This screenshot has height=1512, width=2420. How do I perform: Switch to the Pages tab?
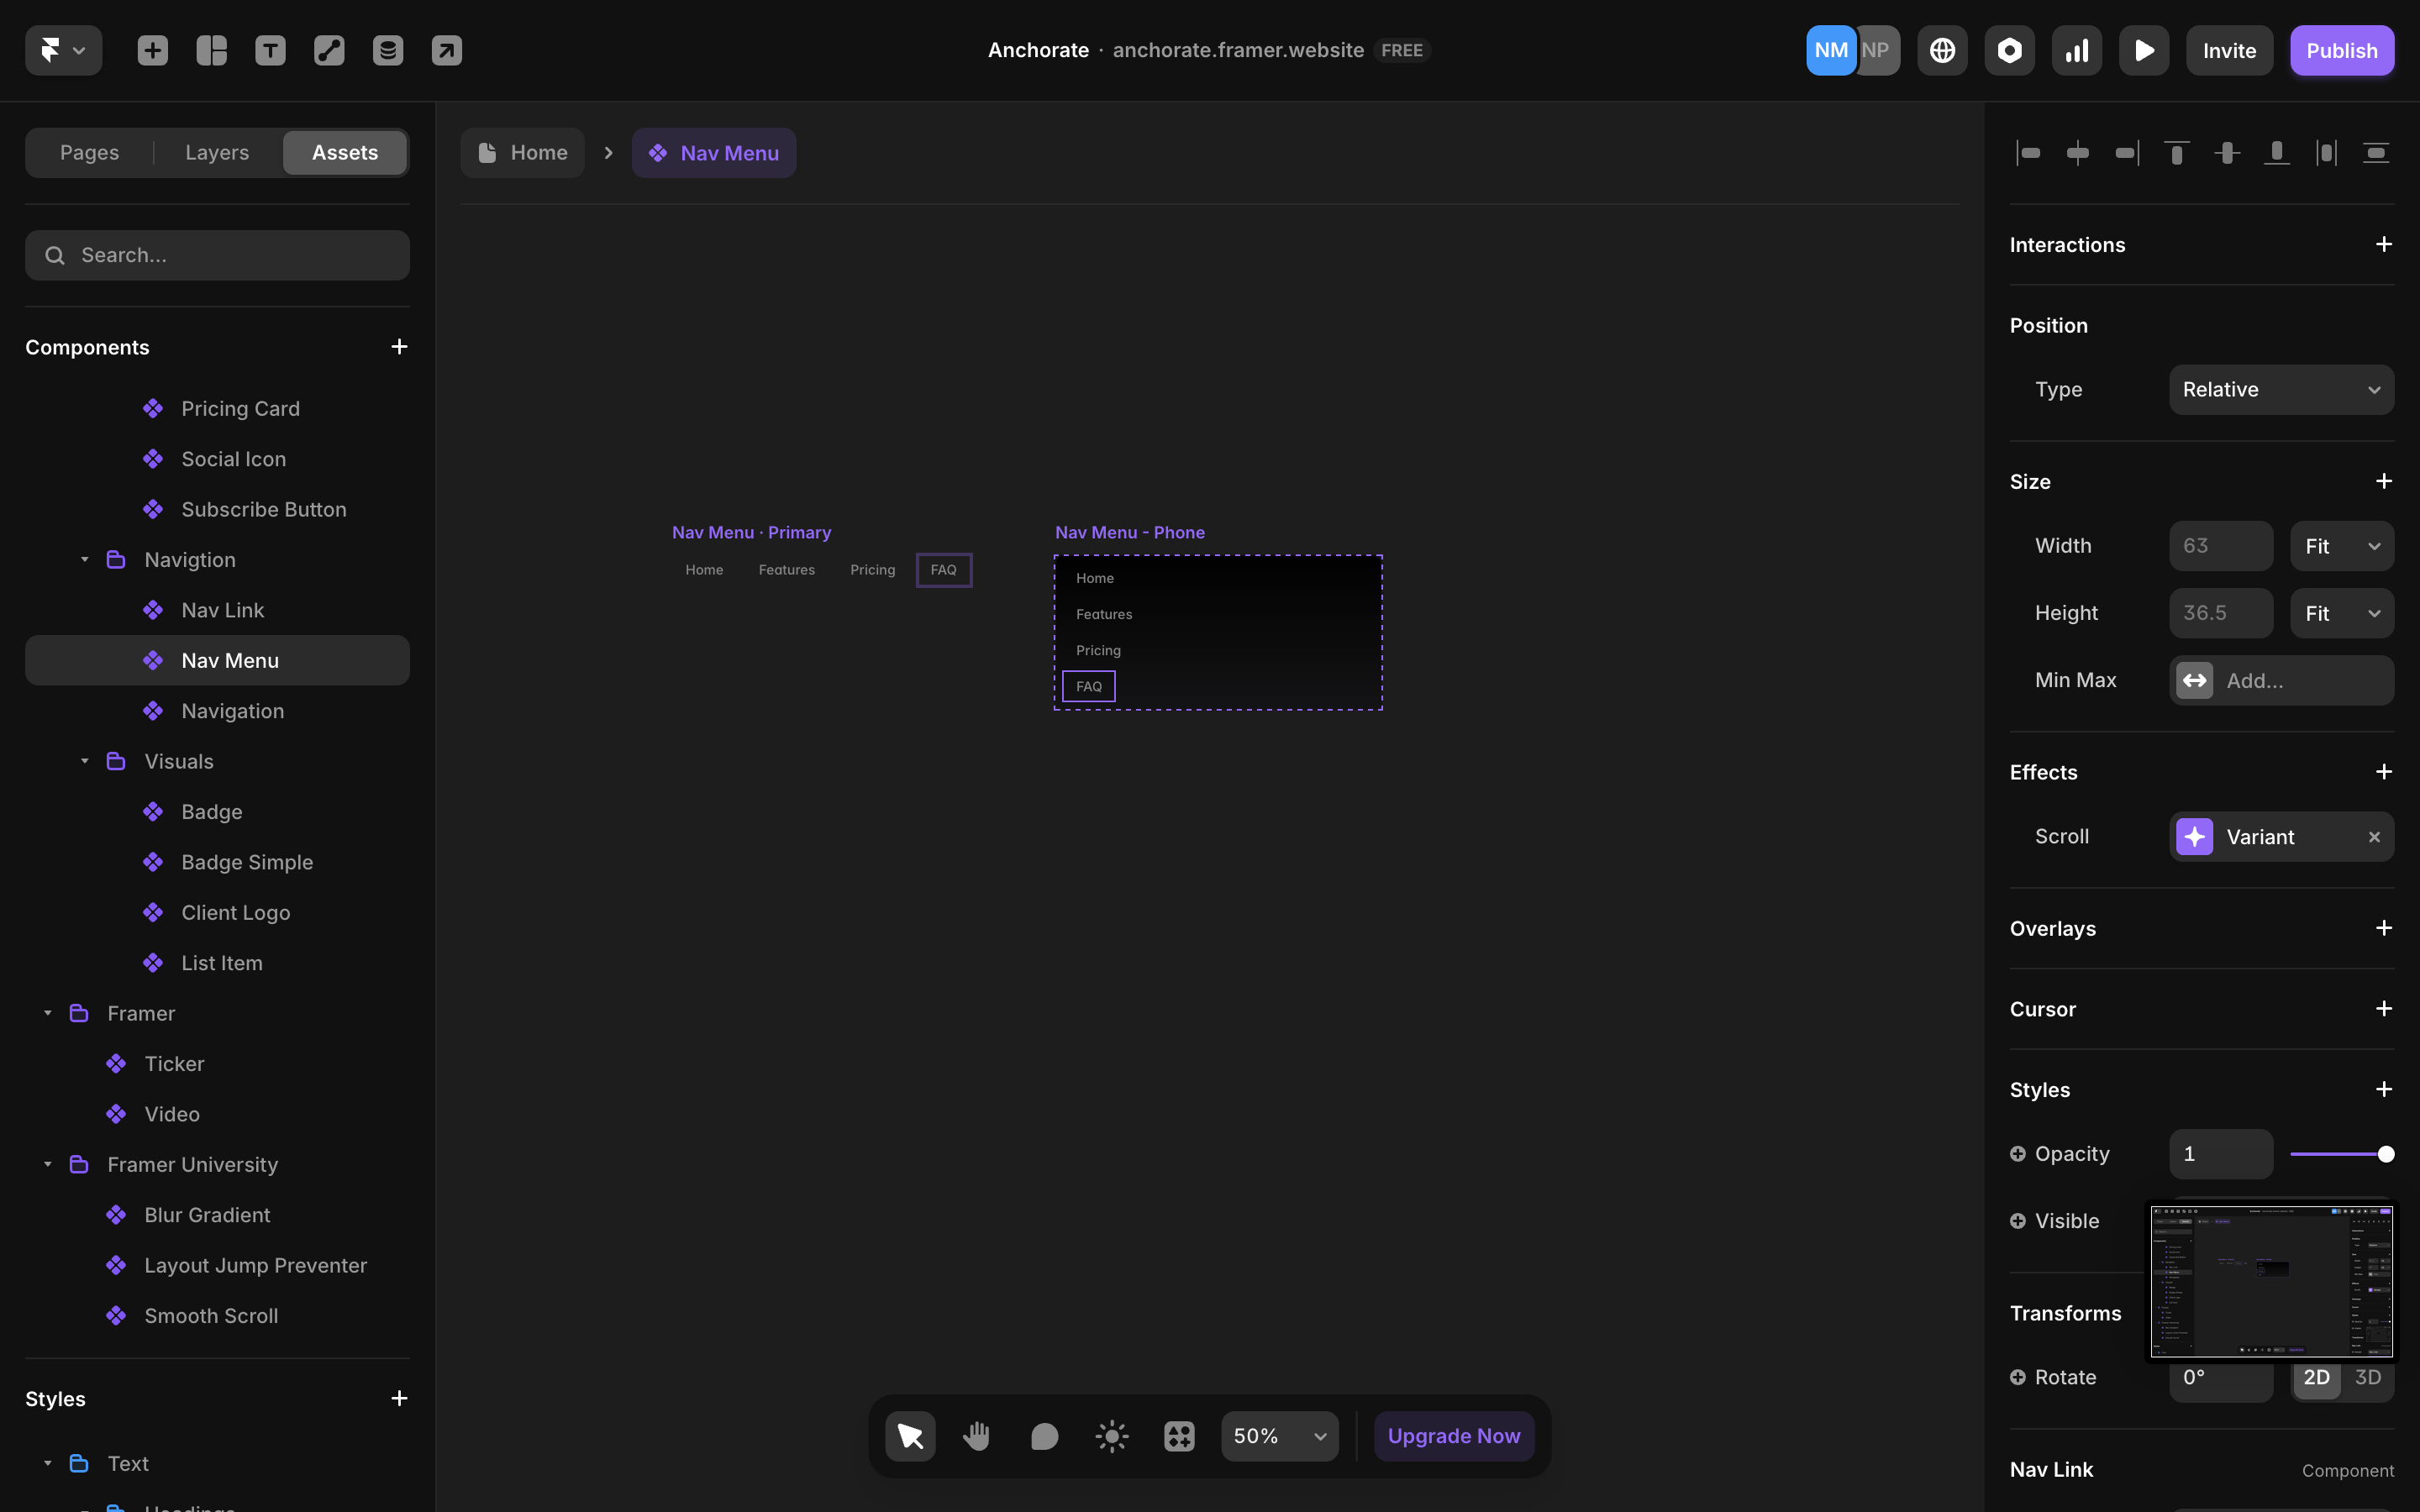[x=89, y=152]
